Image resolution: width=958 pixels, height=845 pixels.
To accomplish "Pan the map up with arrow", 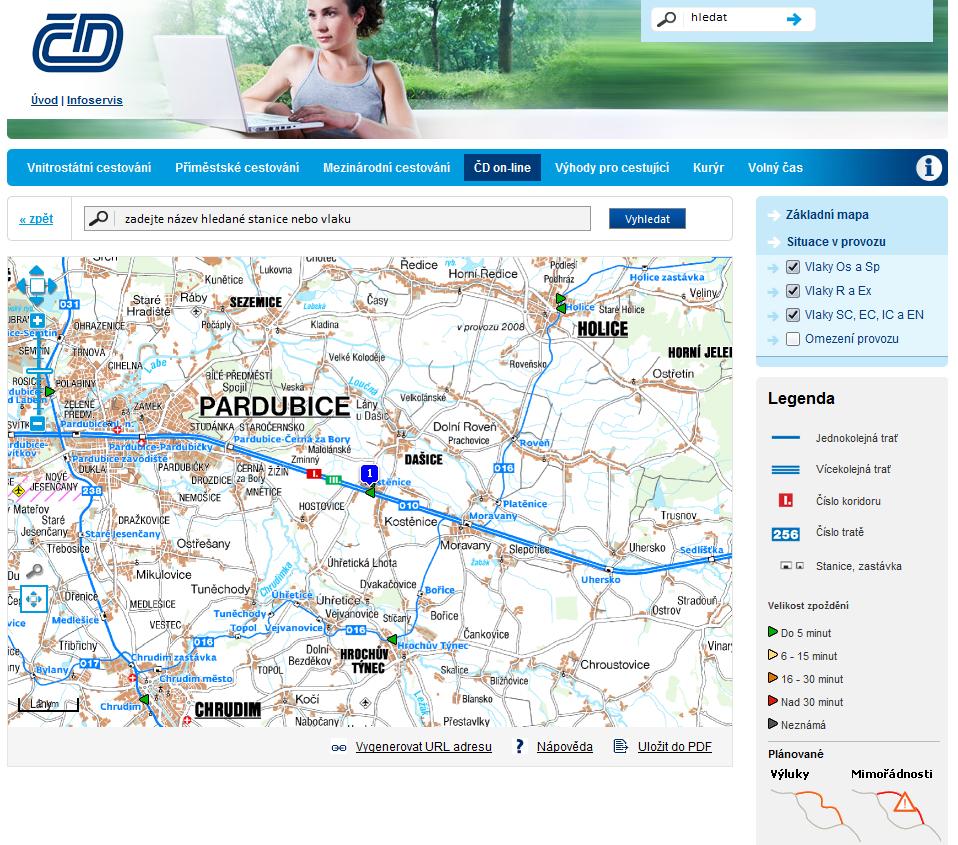I will tap(37, 269).
